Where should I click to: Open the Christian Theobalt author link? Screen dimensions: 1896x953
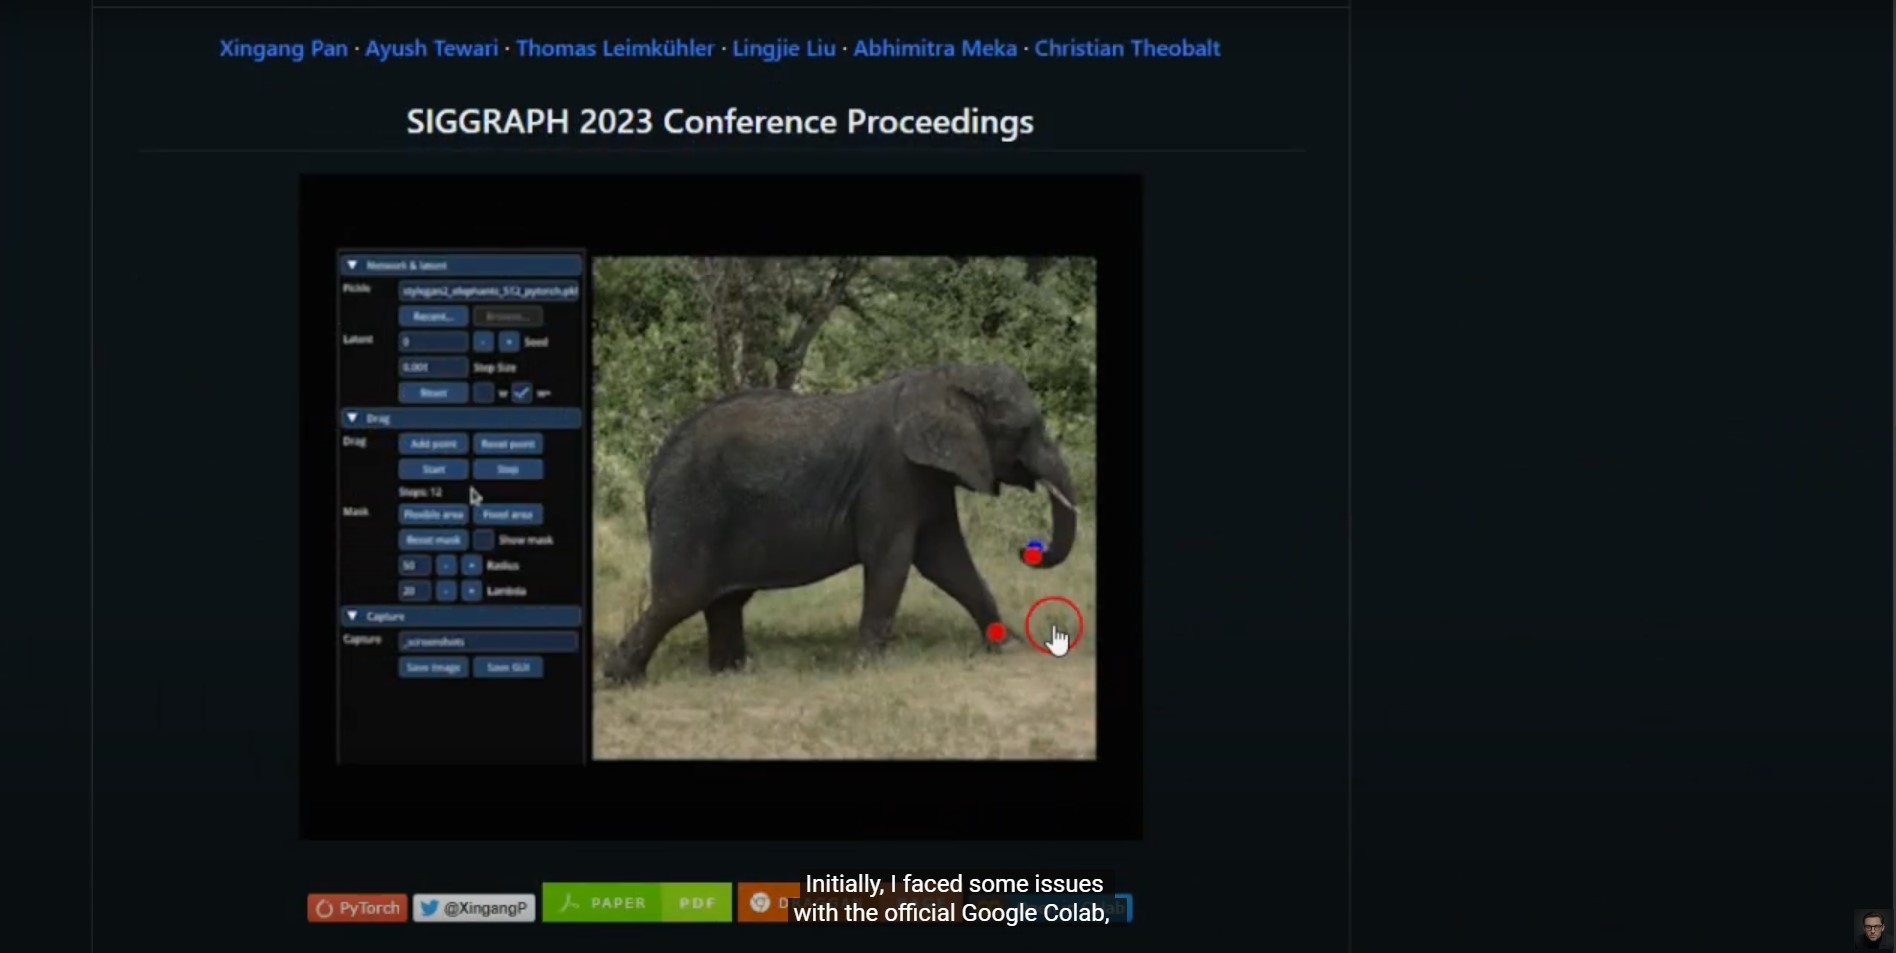click(1127, 48)
